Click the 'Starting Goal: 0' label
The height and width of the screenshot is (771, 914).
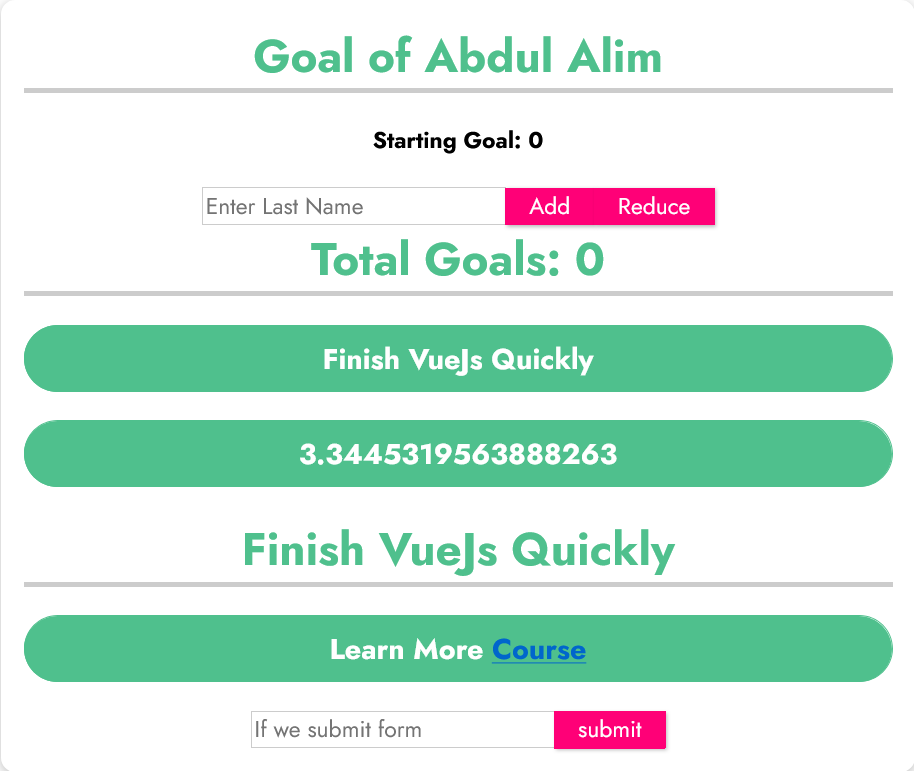click(458, 141)
